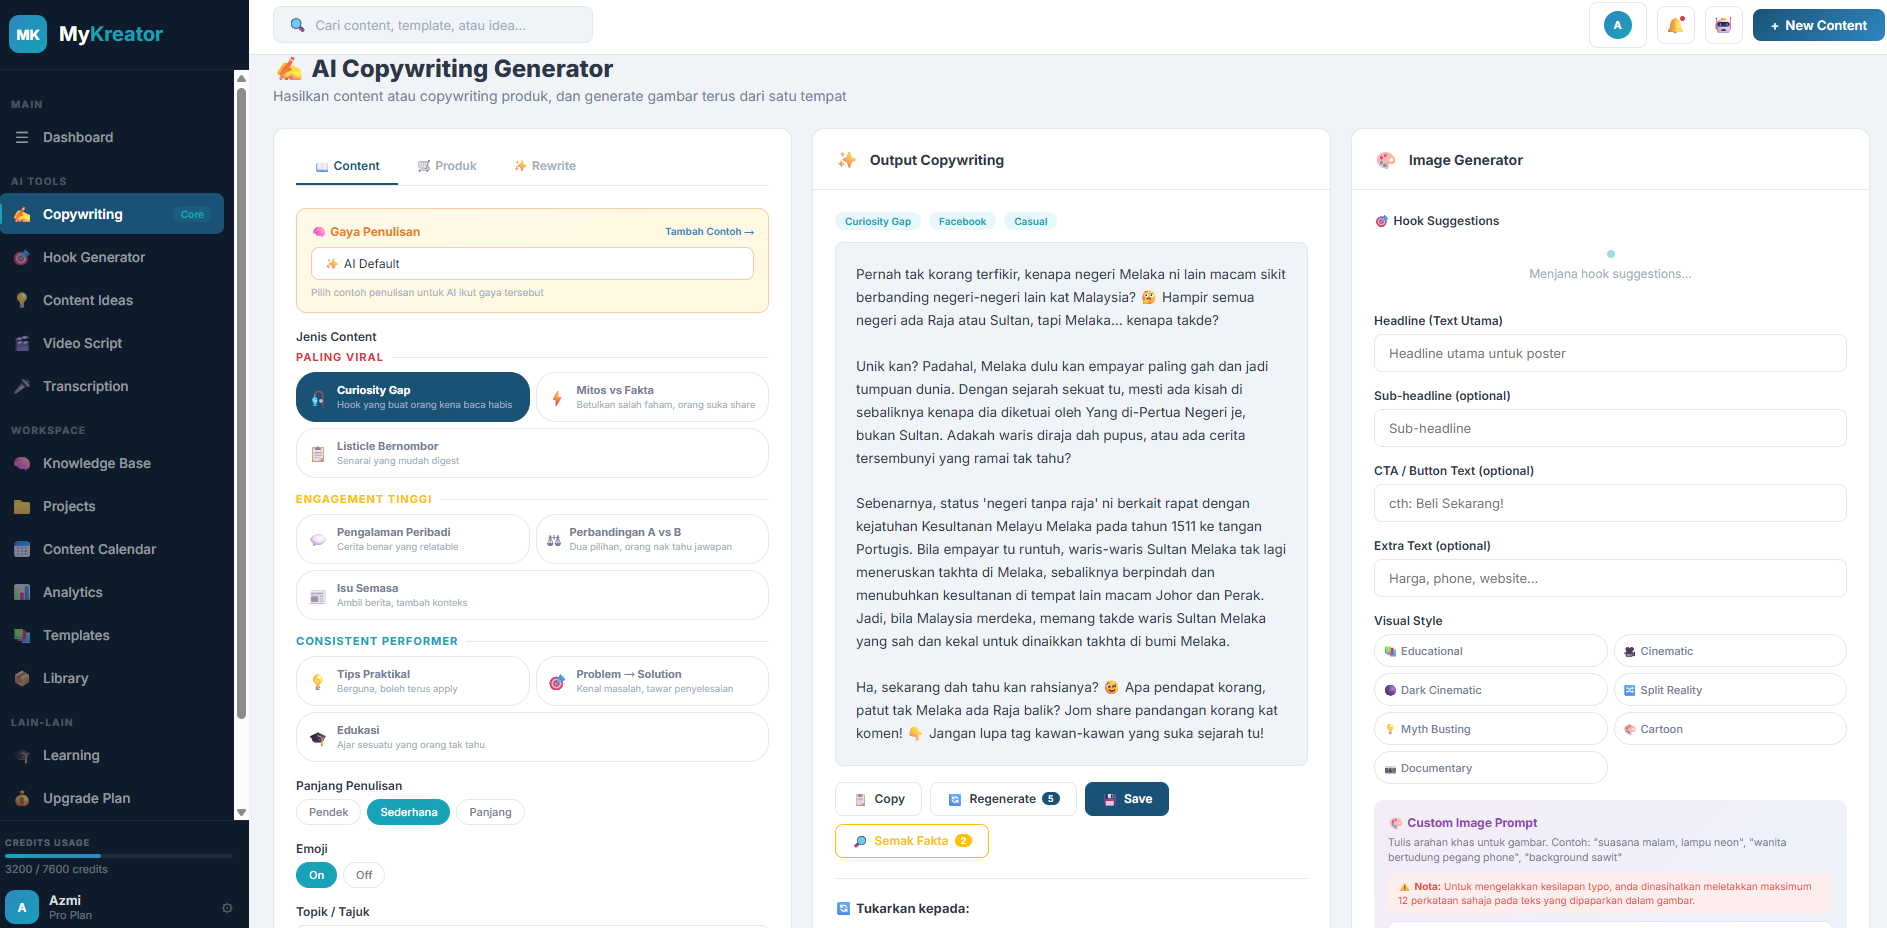Click the content search field
1887x928 pixels.
(x=433, y=24)
